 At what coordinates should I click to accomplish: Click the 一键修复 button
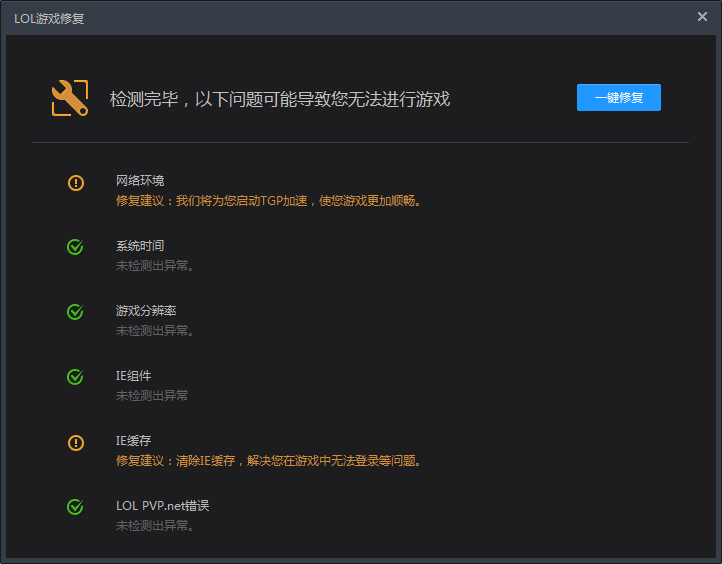(x=618, y=98)
